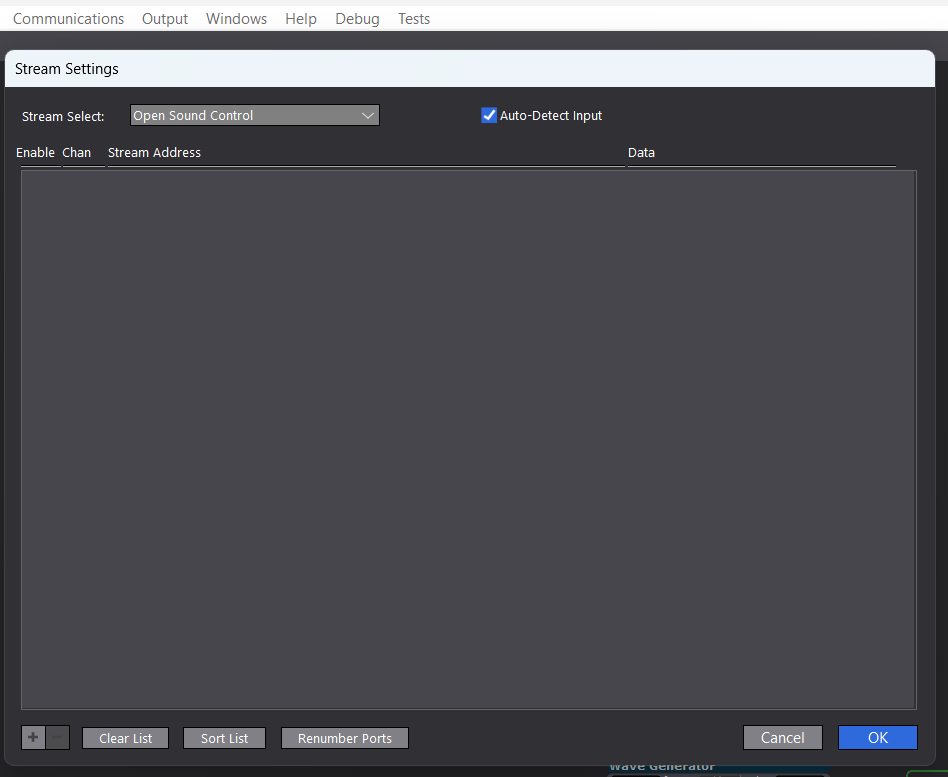Click the Data column header
948x777 pixels.
point(641,153)
